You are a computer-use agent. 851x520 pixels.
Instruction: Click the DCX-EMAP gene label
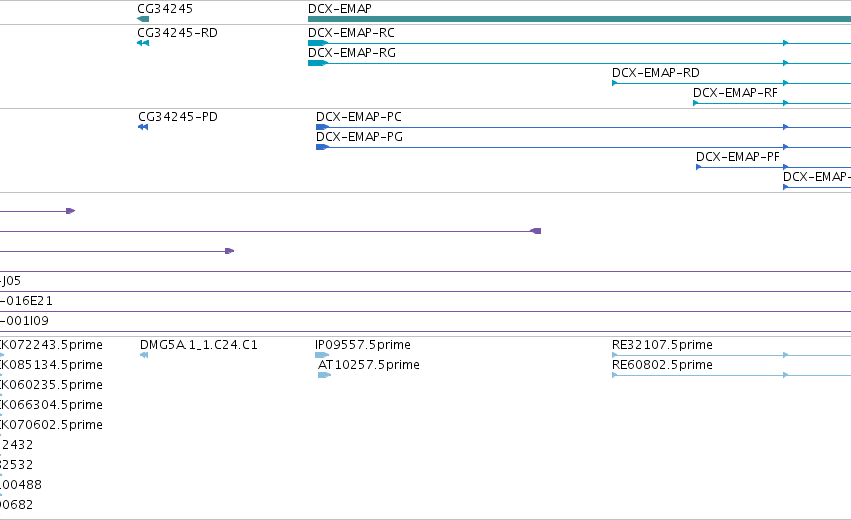tap(340, 9)
